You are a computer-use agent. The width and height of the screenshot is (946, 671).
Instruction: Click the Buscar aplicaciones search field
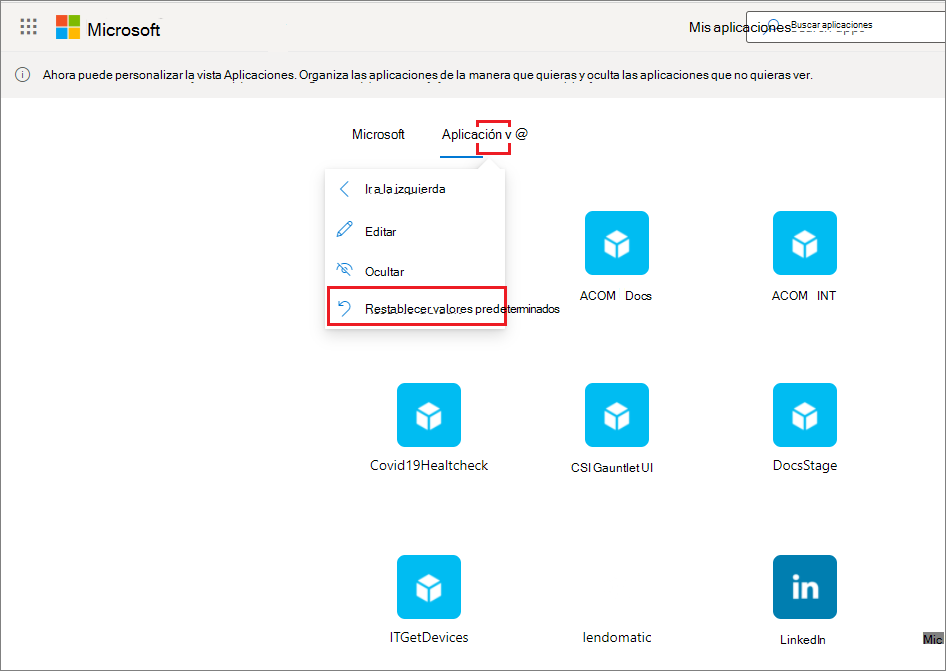point(846,27)
